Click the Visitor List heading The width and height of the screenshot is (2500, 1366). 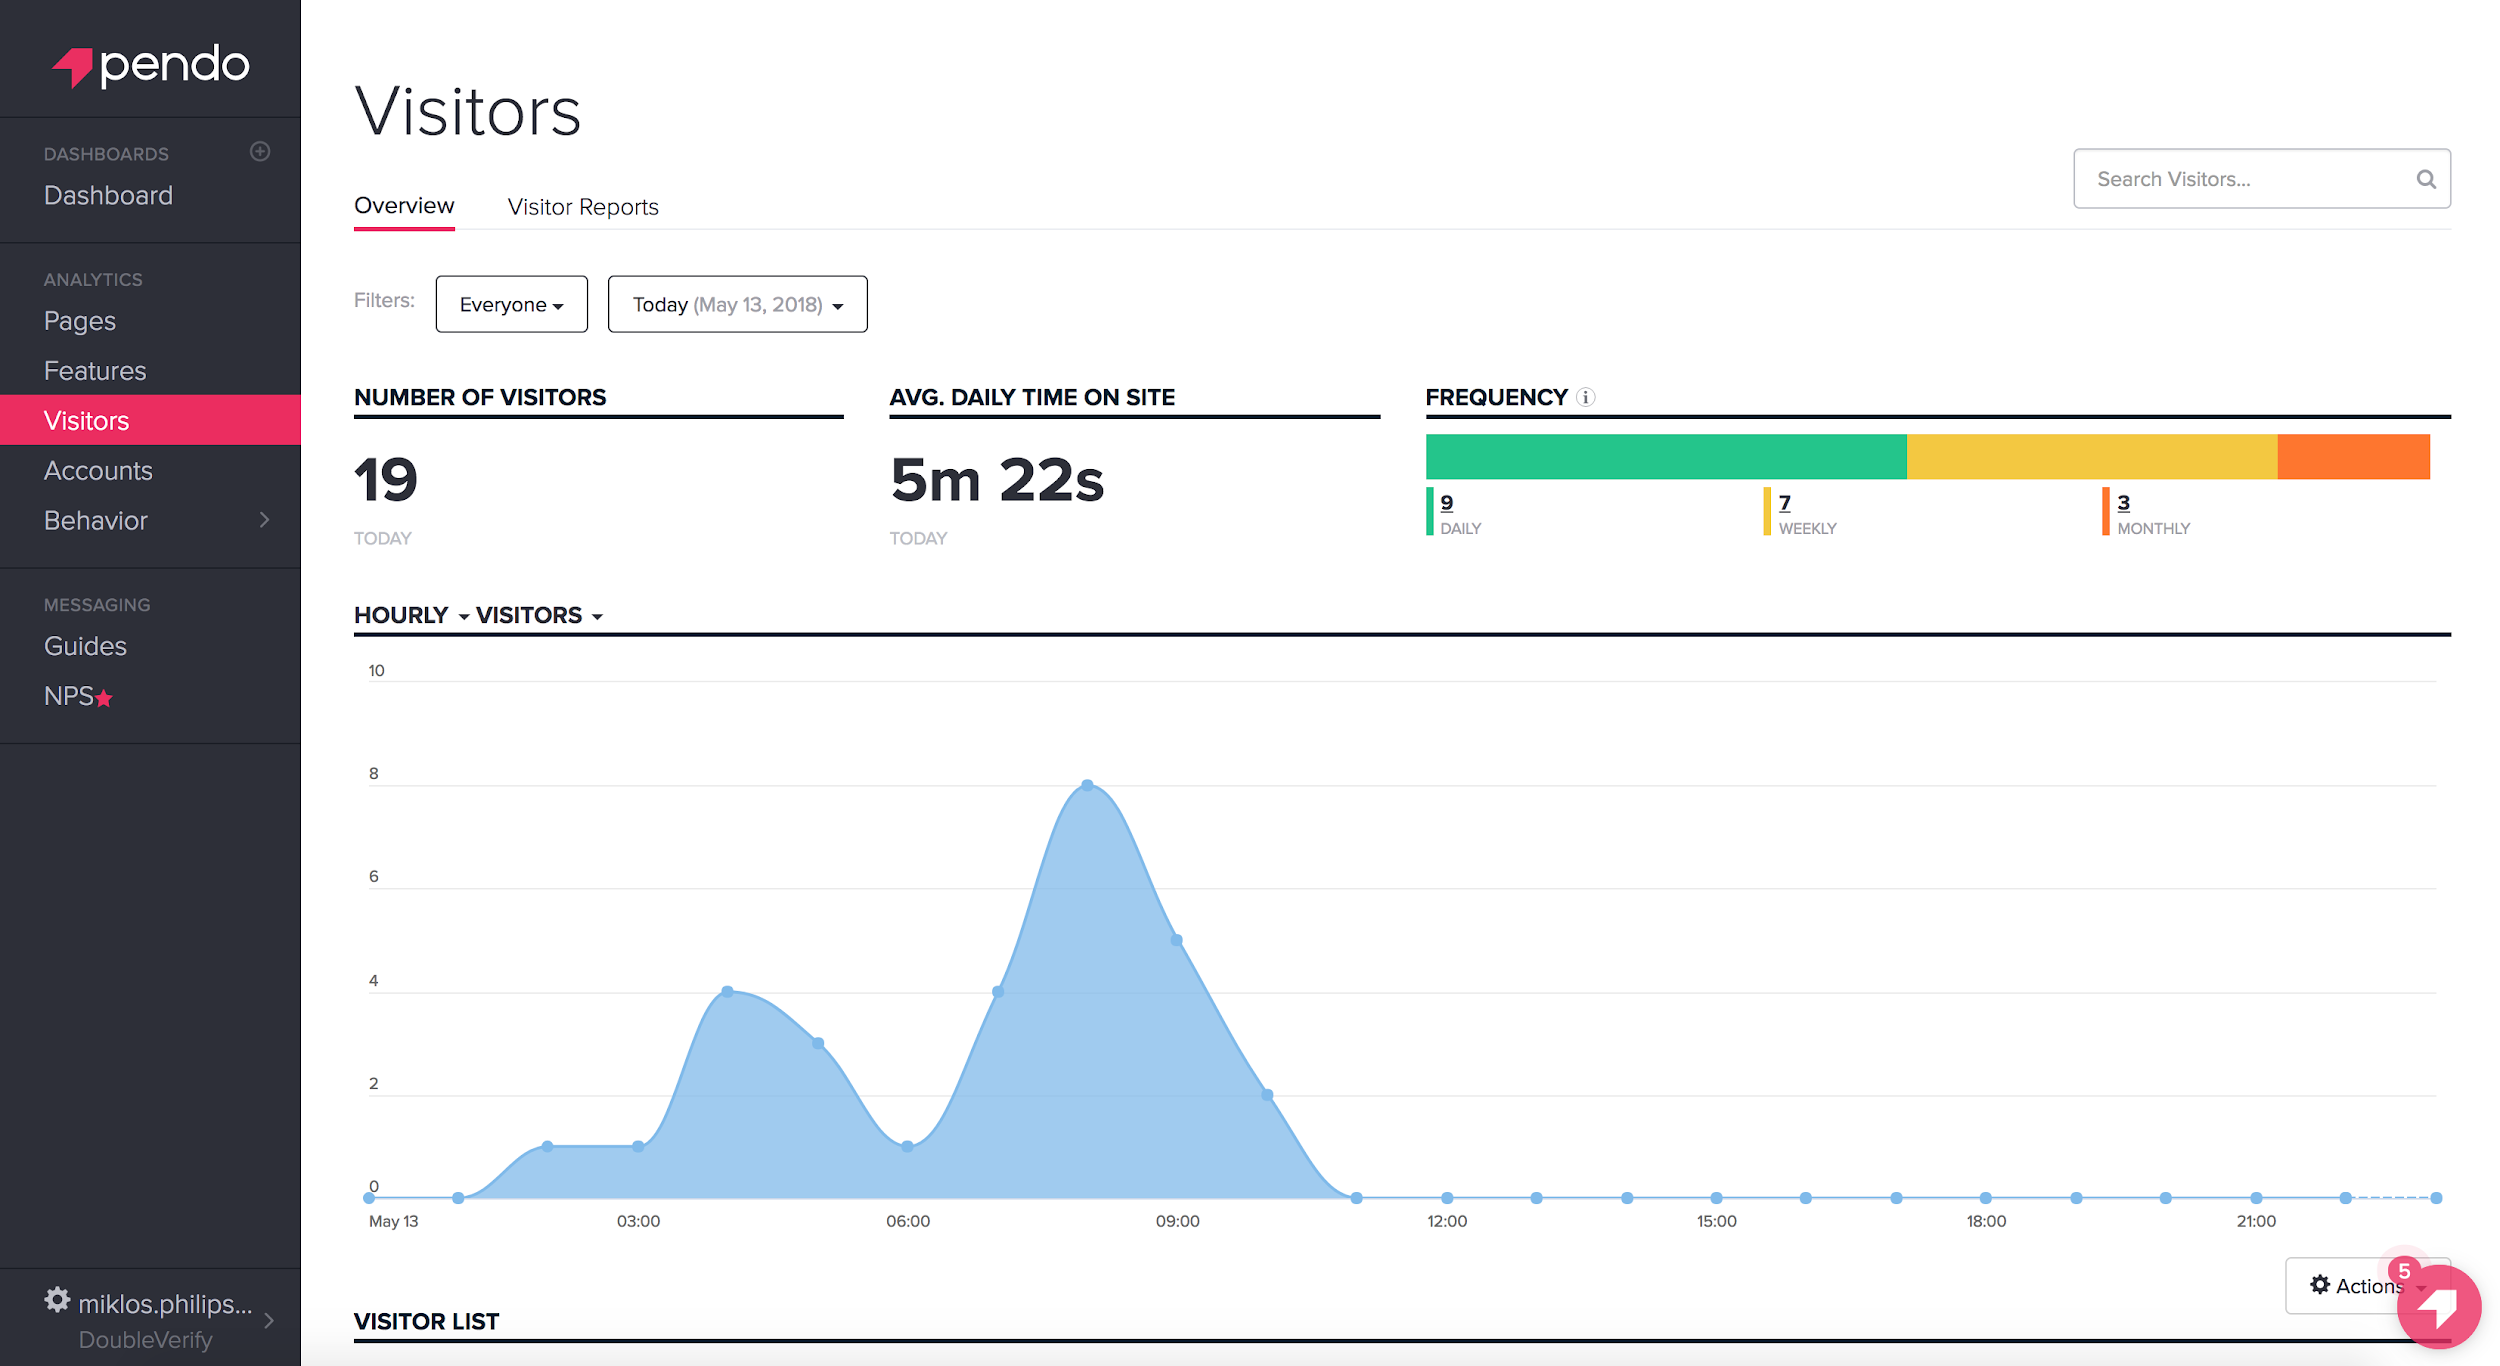click(x=426, y=1321)
